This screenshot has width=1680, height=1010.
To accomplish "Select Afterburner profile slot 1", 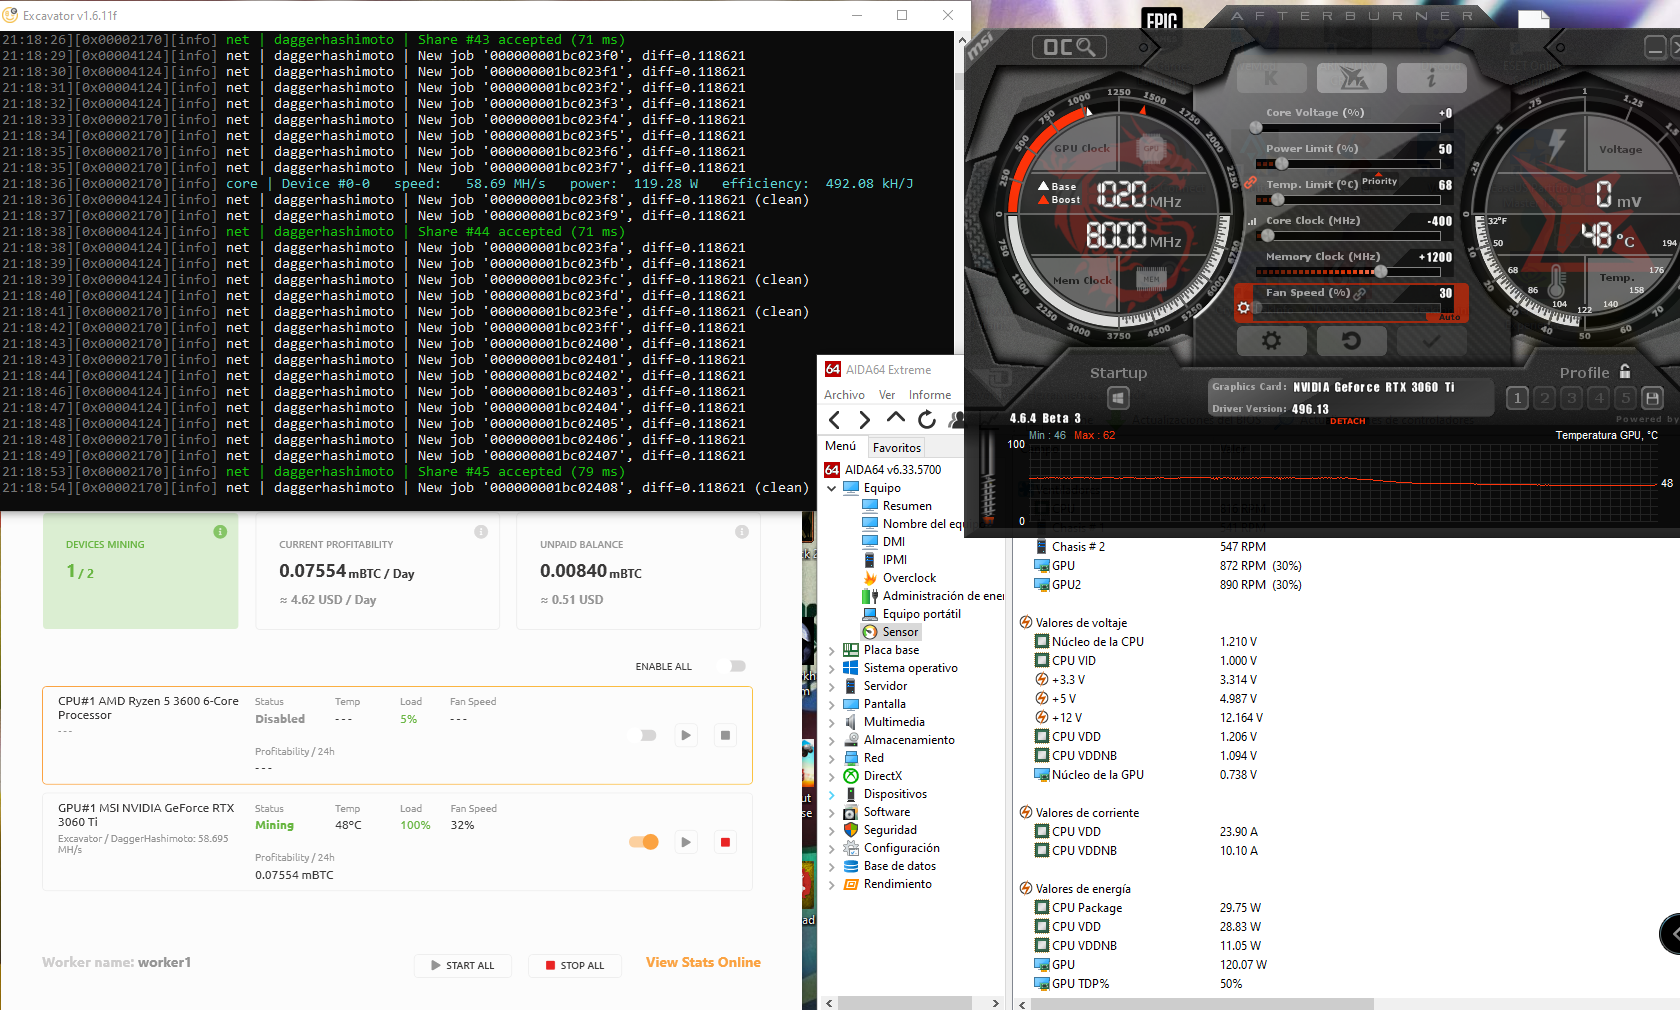I will 1517,398.
